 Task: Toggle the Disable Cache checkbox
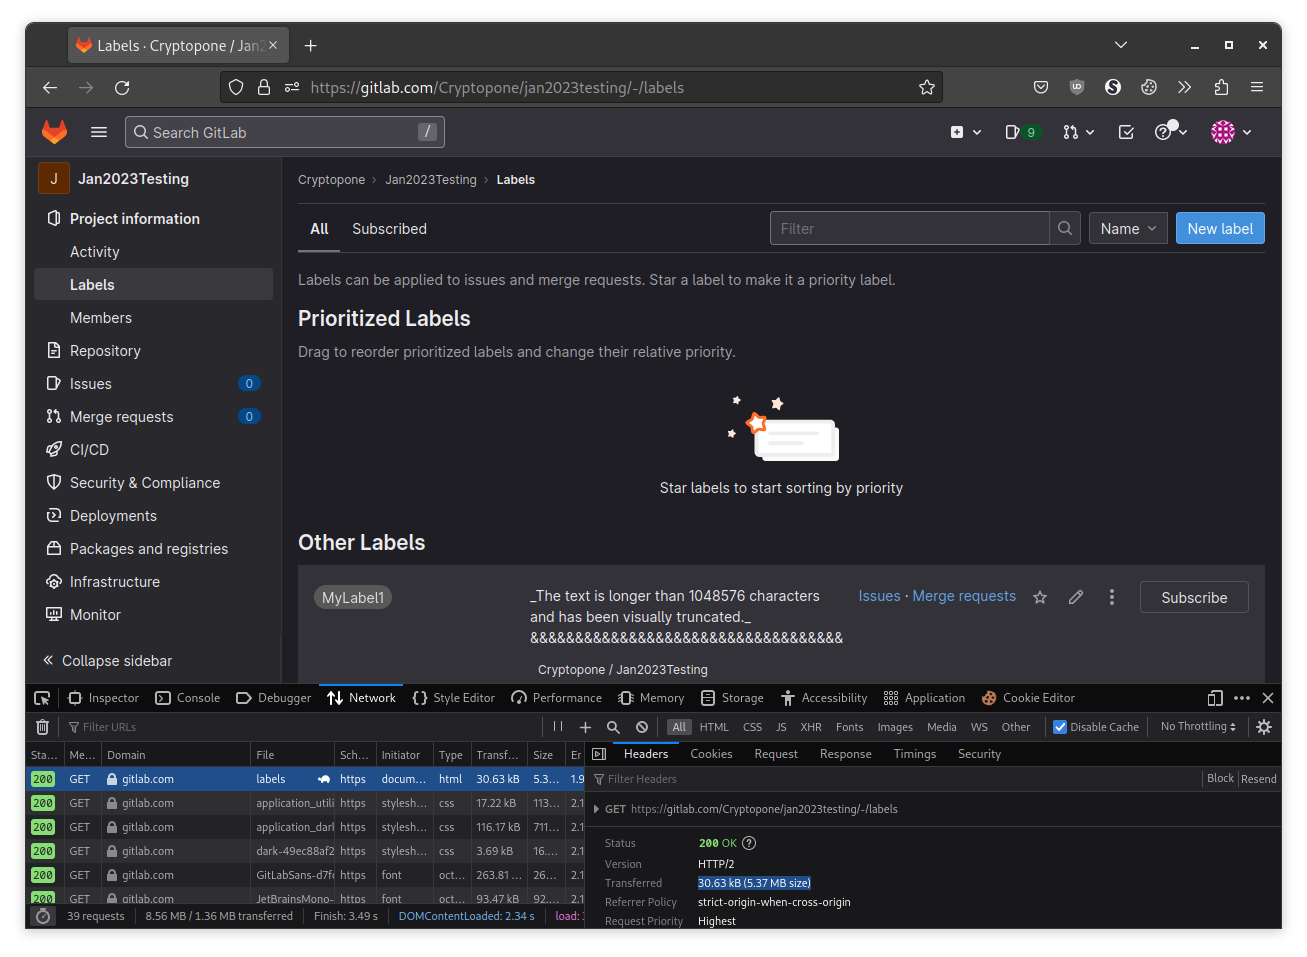pos(1061,727)
